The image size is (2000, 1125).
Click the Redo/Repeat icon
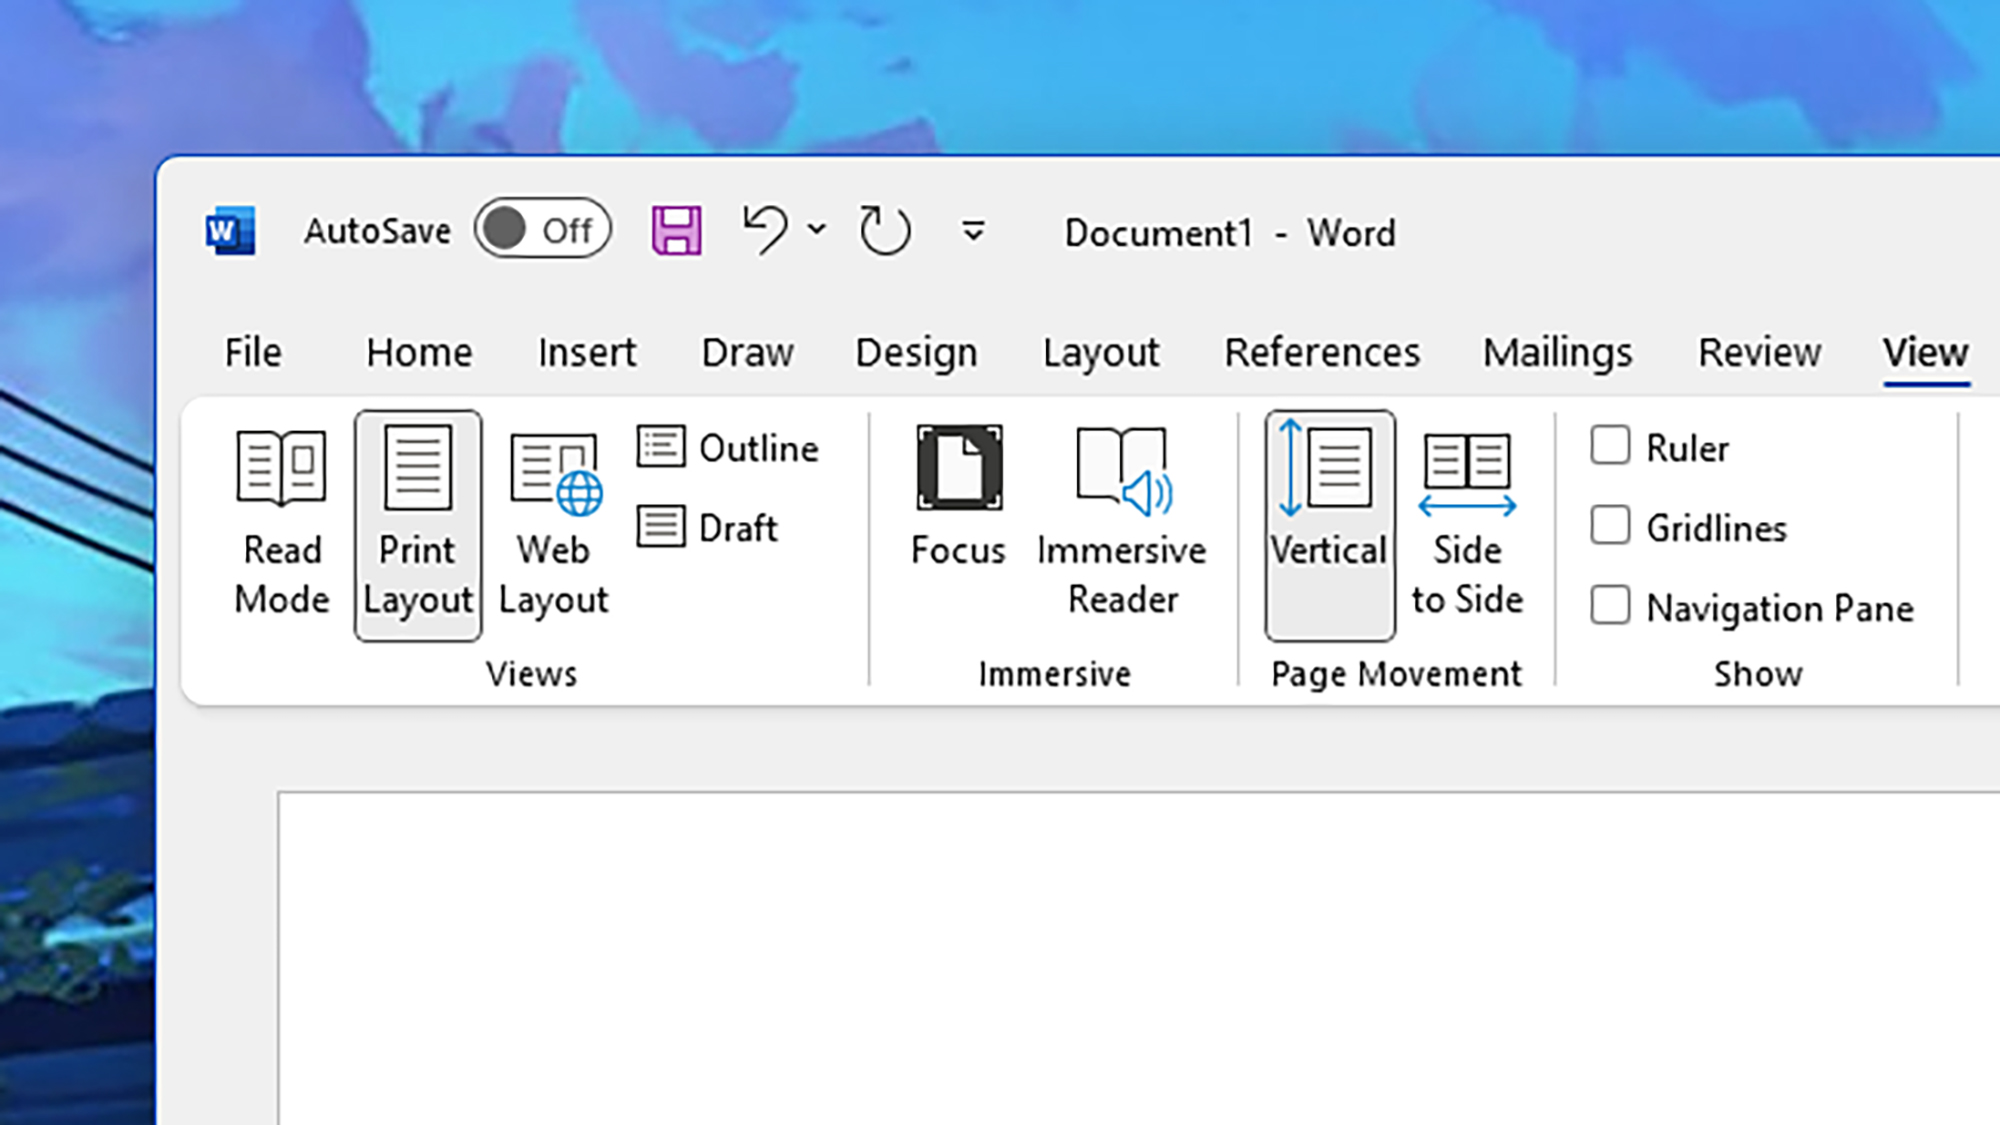(885, 231)
